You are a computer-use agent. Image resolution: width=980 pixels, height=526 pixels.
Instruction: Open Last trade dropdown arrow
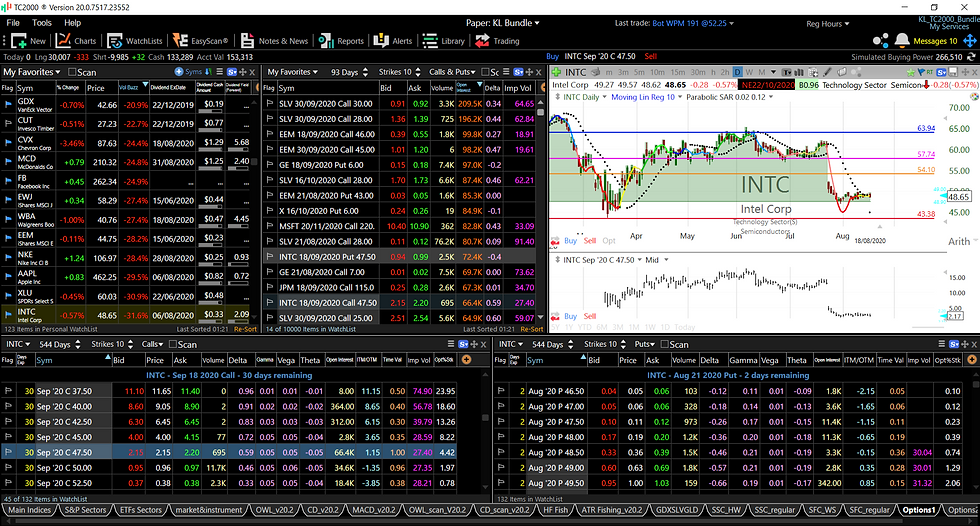[x=731, y=23]
